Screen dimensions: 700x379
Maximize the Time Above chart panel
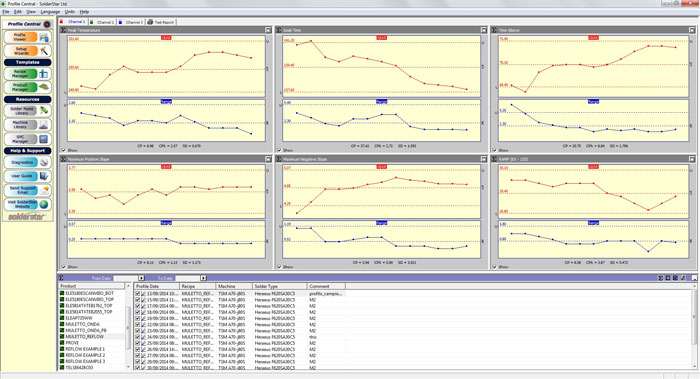[692, 30]
